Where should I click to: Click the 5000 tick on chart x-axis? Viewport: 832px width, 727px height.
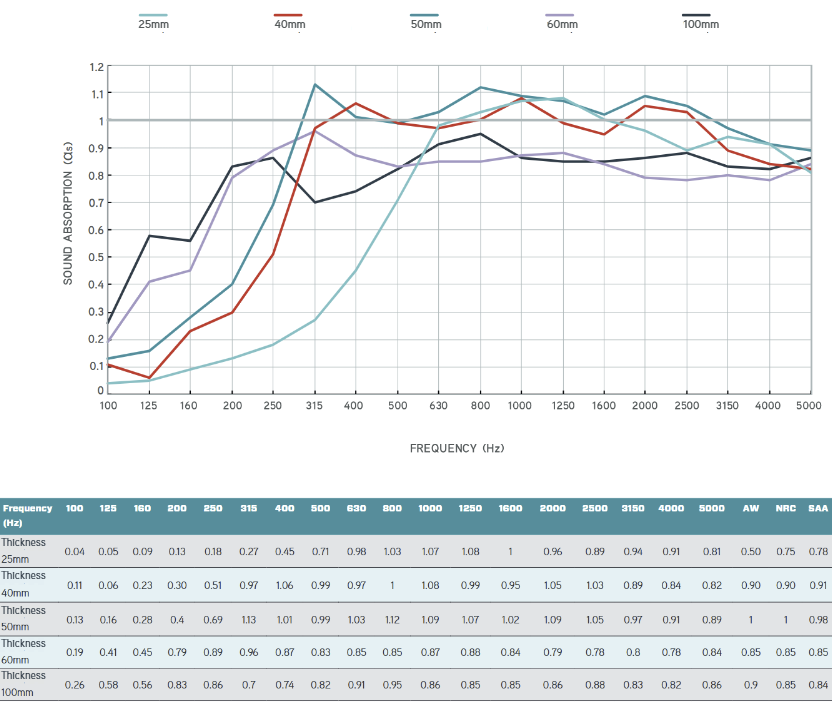pos(808,406)
